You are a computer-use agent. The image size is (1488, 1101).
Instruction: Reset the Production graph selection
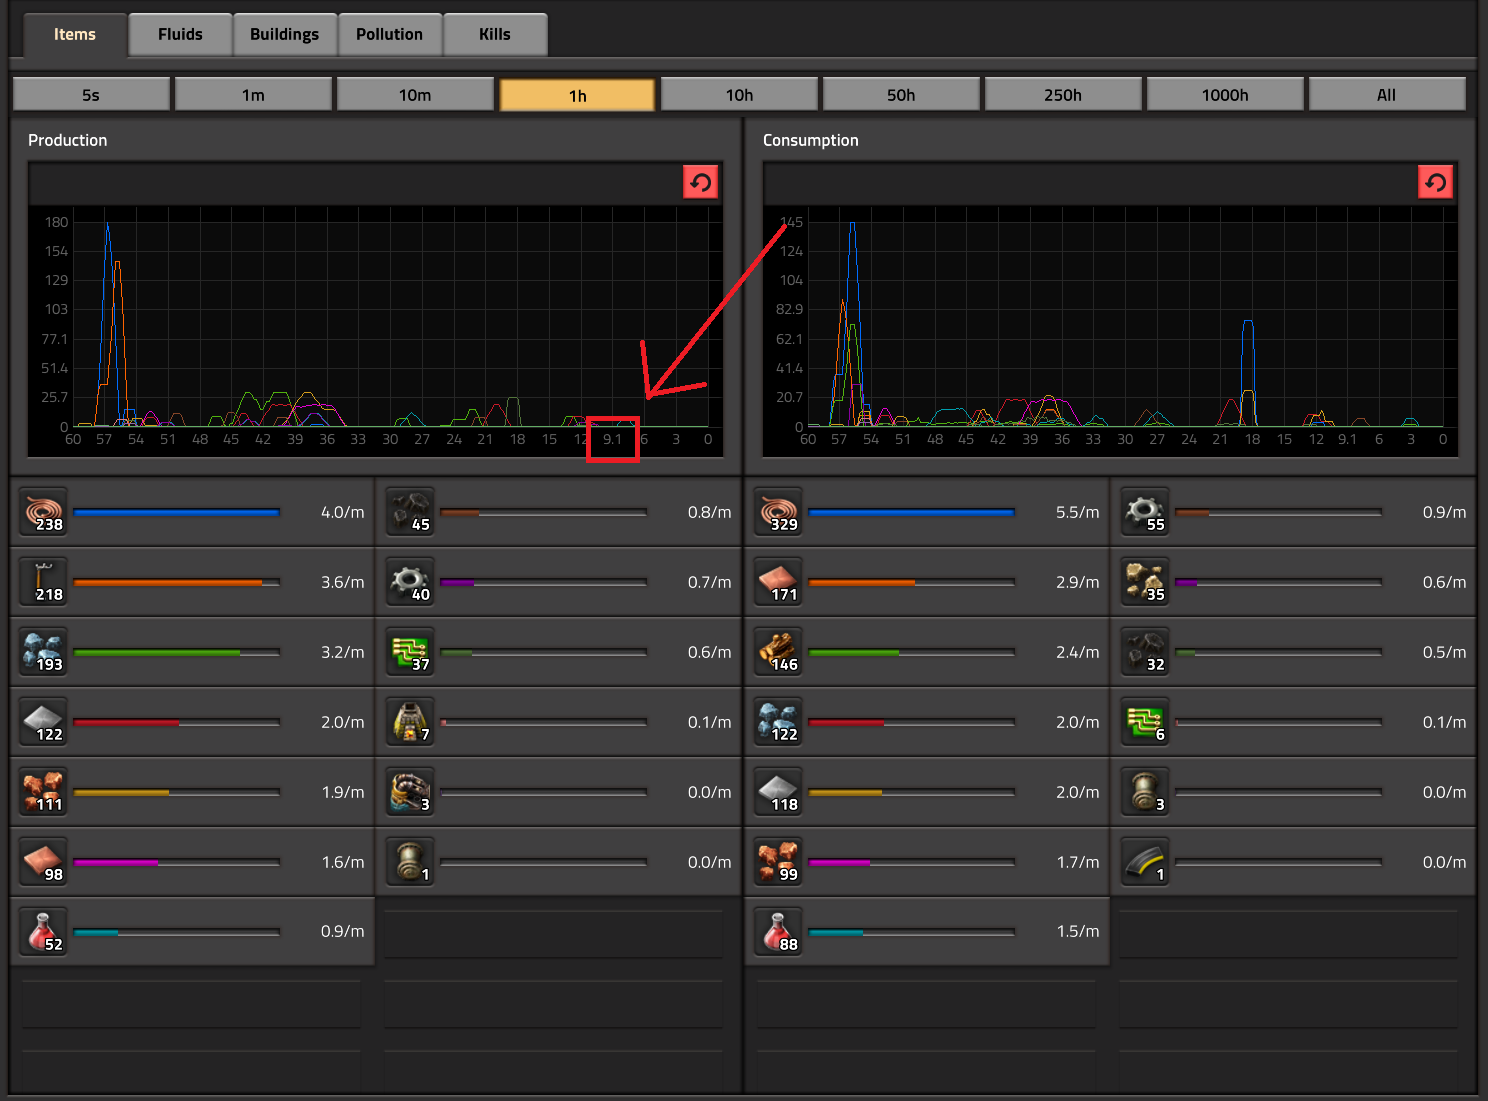(x=701, y=182)
